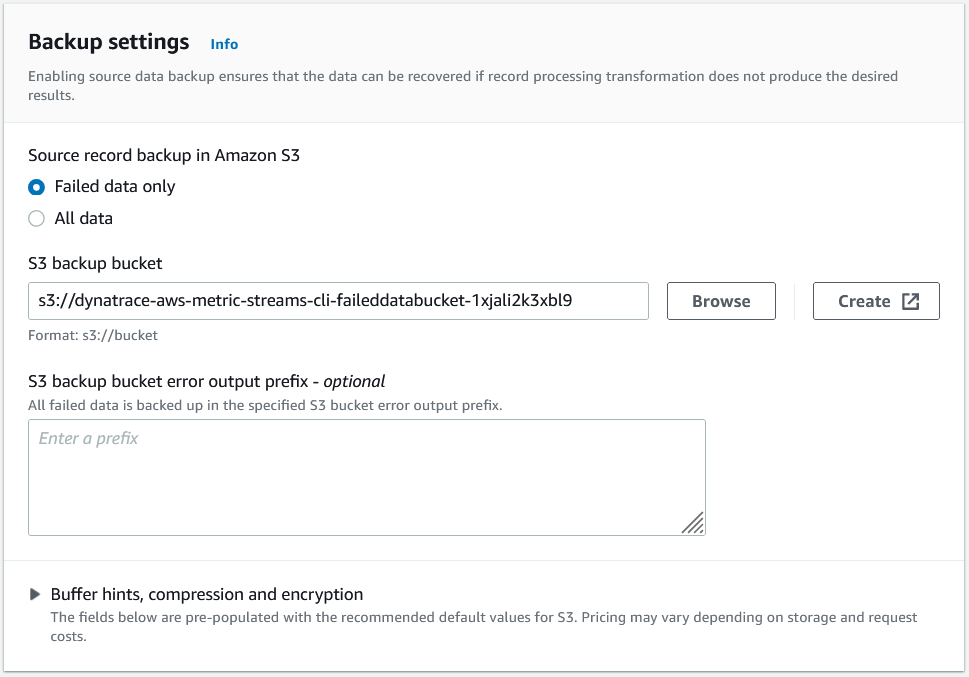Focus the S3 backup bucket input field
Image resolution: width=969 pixels, height=677 pixels.
(x=338, y=301)
